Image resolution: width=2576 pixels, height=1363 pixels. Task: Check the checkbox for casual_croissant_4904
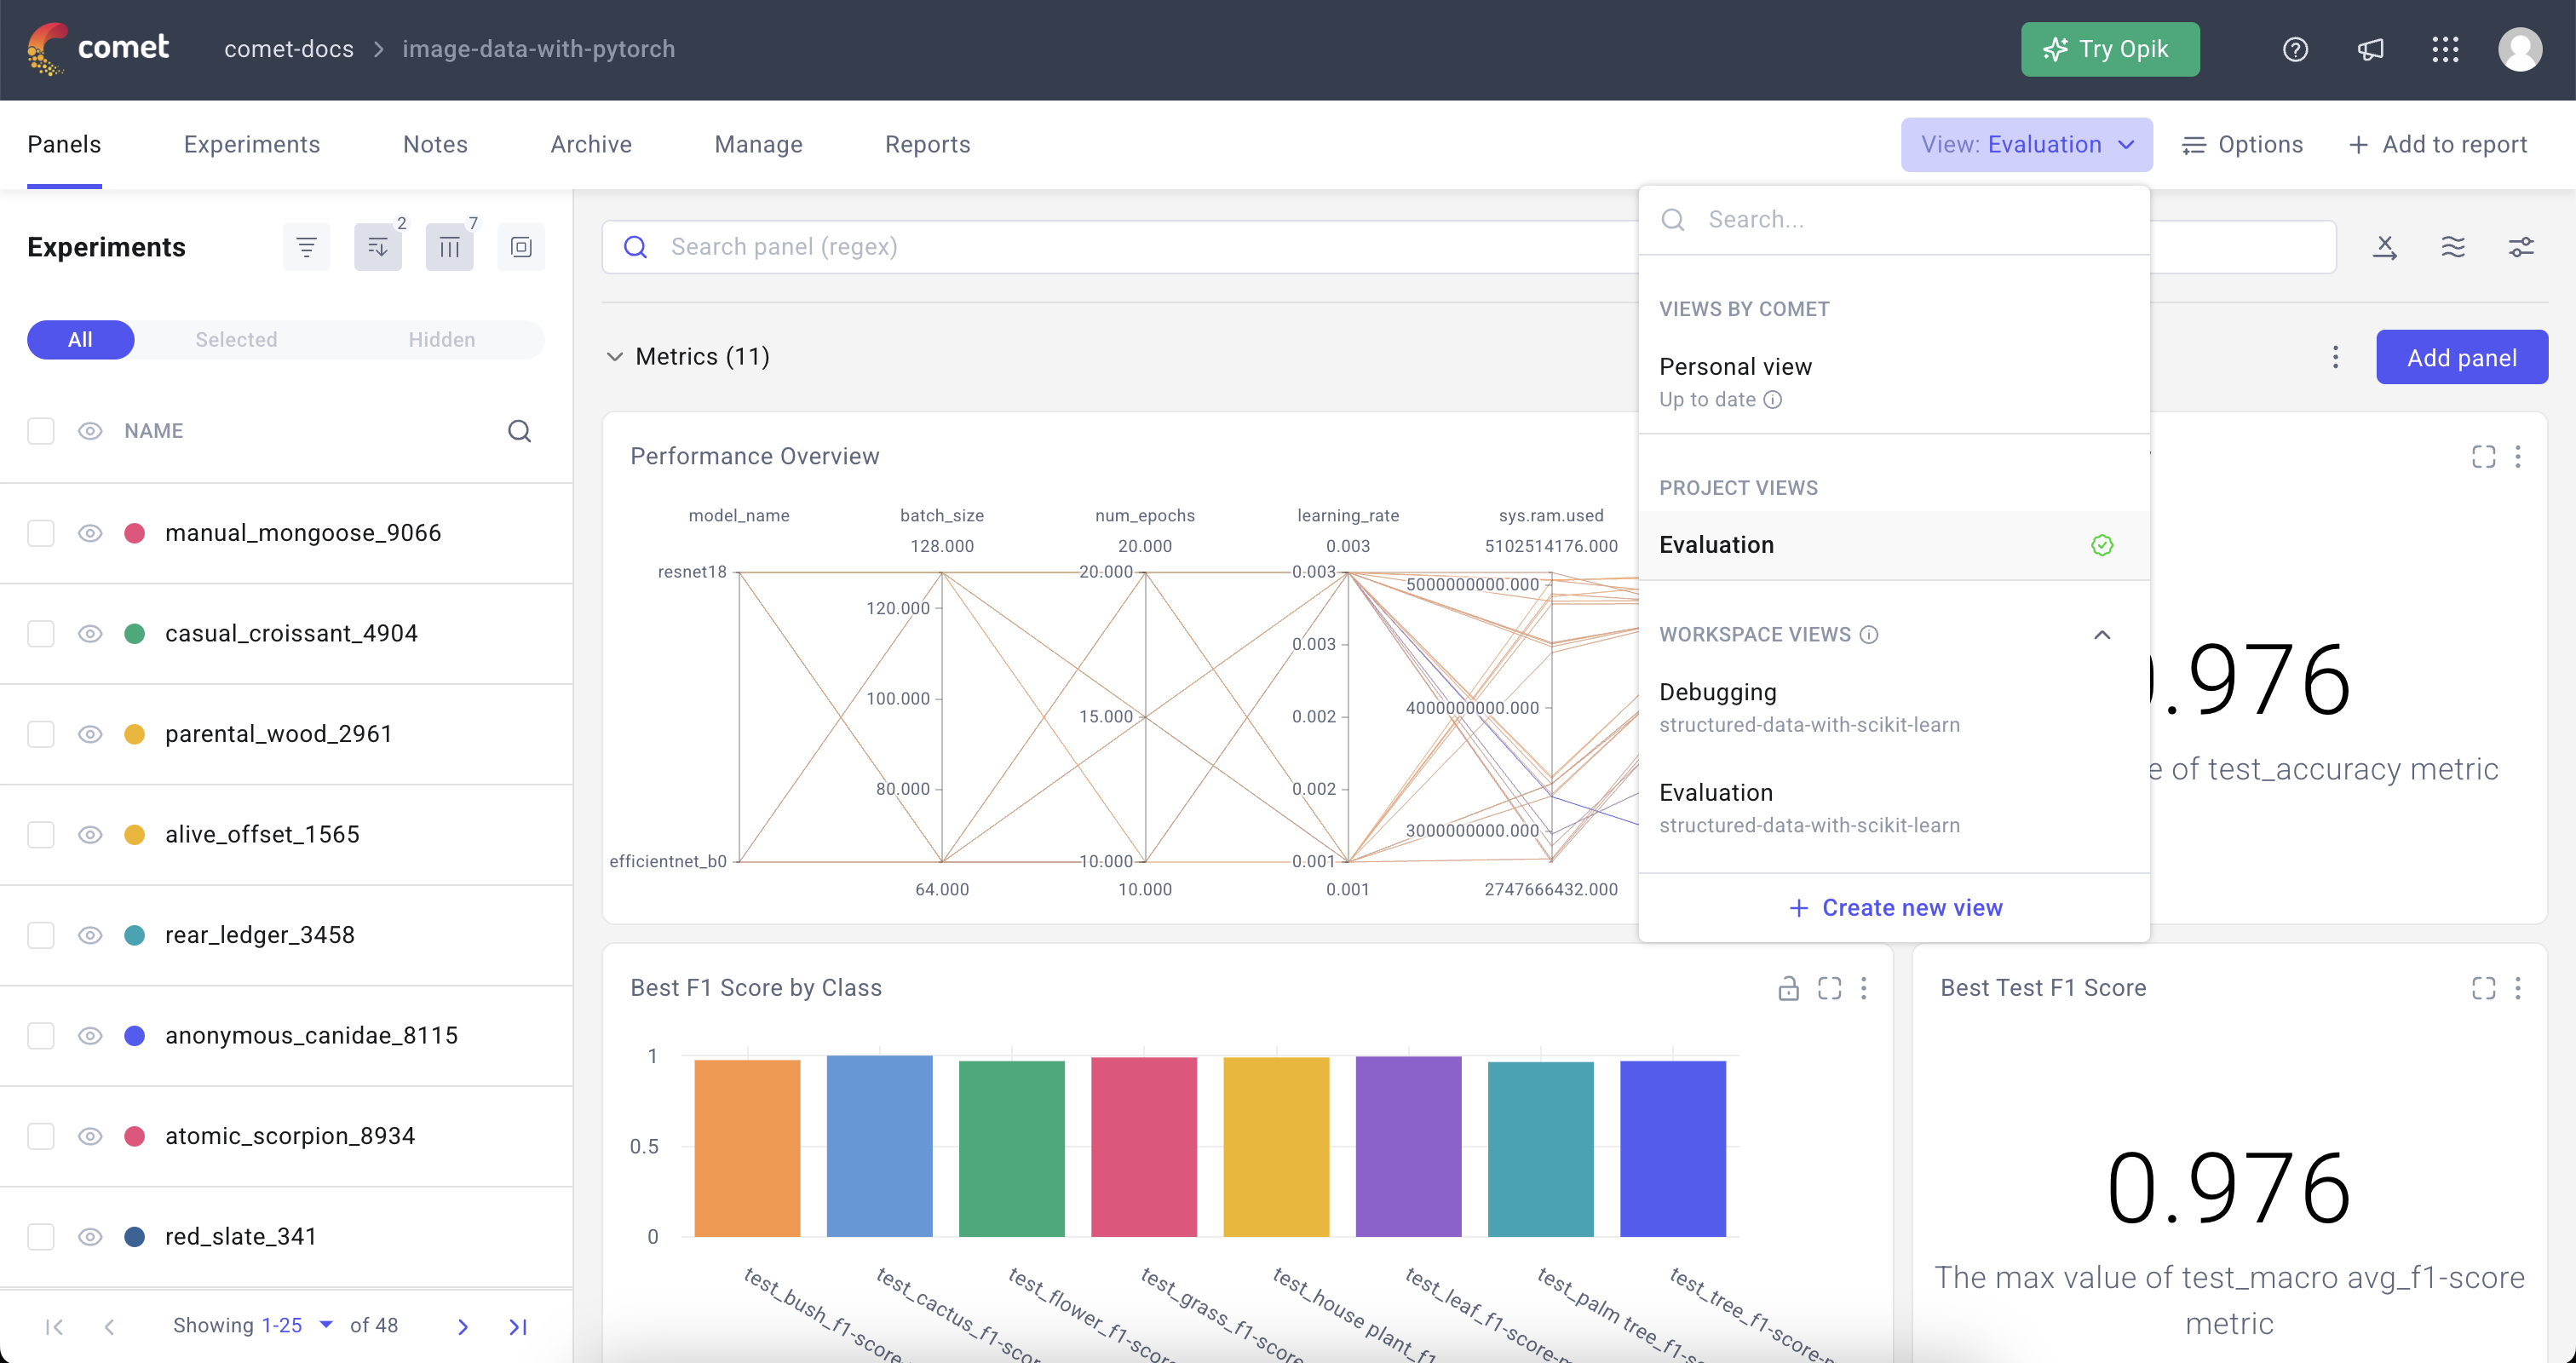pos(41,634)
